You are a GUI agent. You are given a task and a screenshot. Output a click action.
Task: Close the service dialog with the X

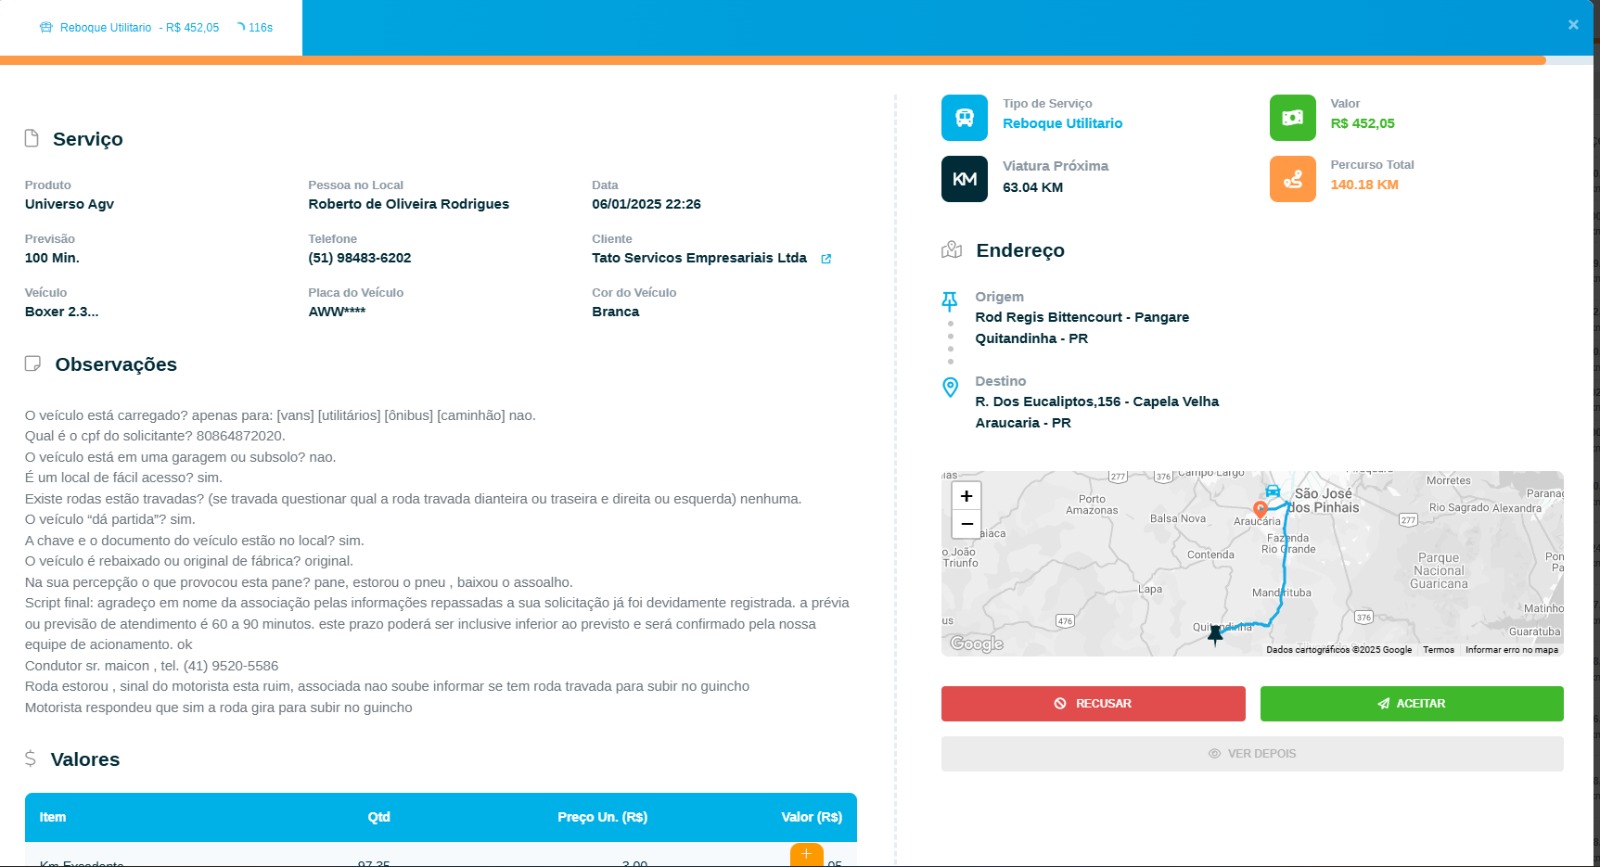coord(1573,25)
